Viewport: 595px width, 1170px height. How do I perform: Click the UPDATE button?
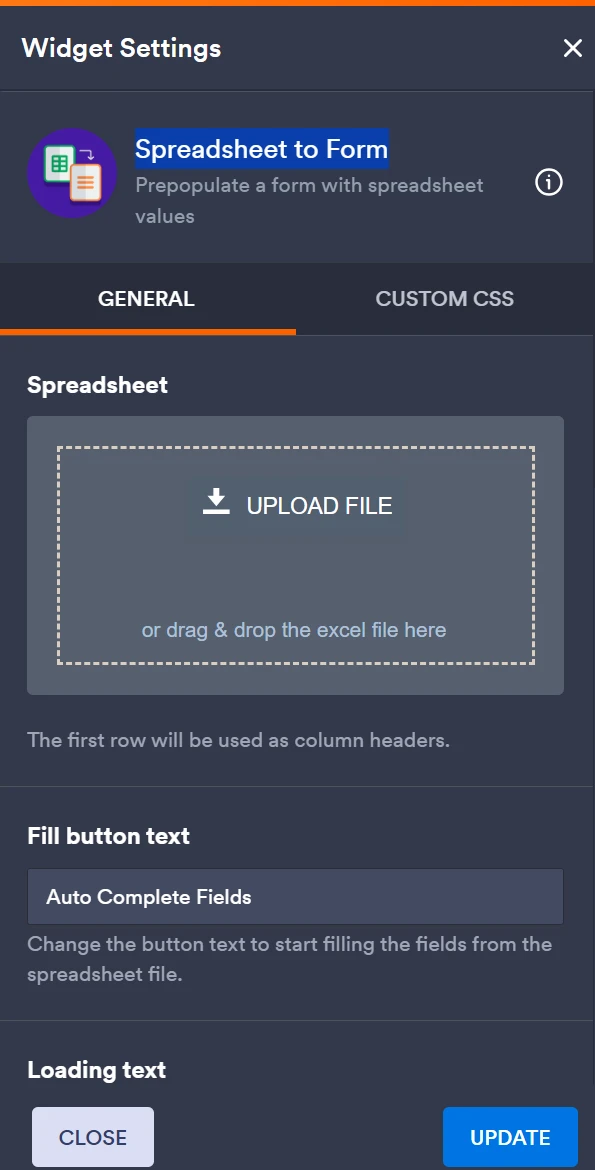coord(510,1137)
